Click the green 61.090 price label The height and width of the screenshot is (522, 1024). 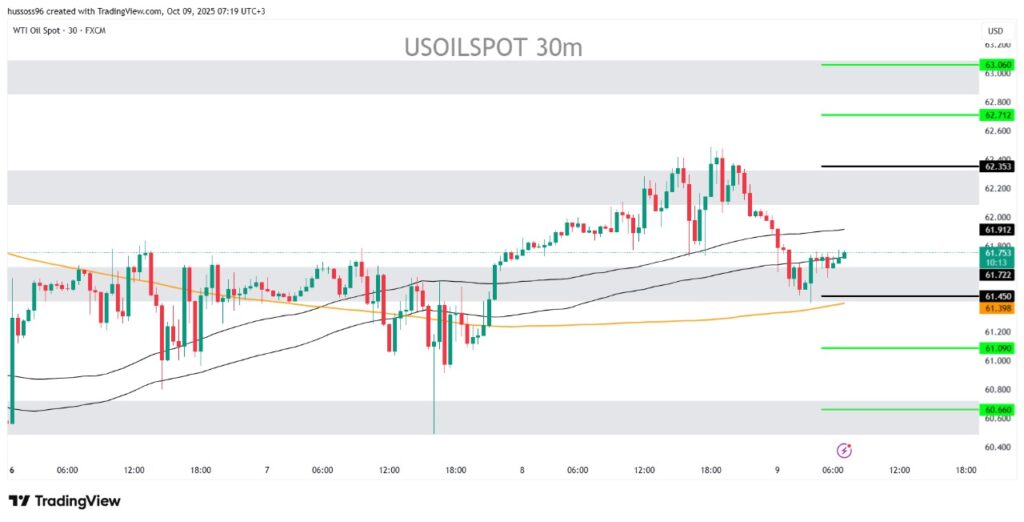[x=997, y=348]
